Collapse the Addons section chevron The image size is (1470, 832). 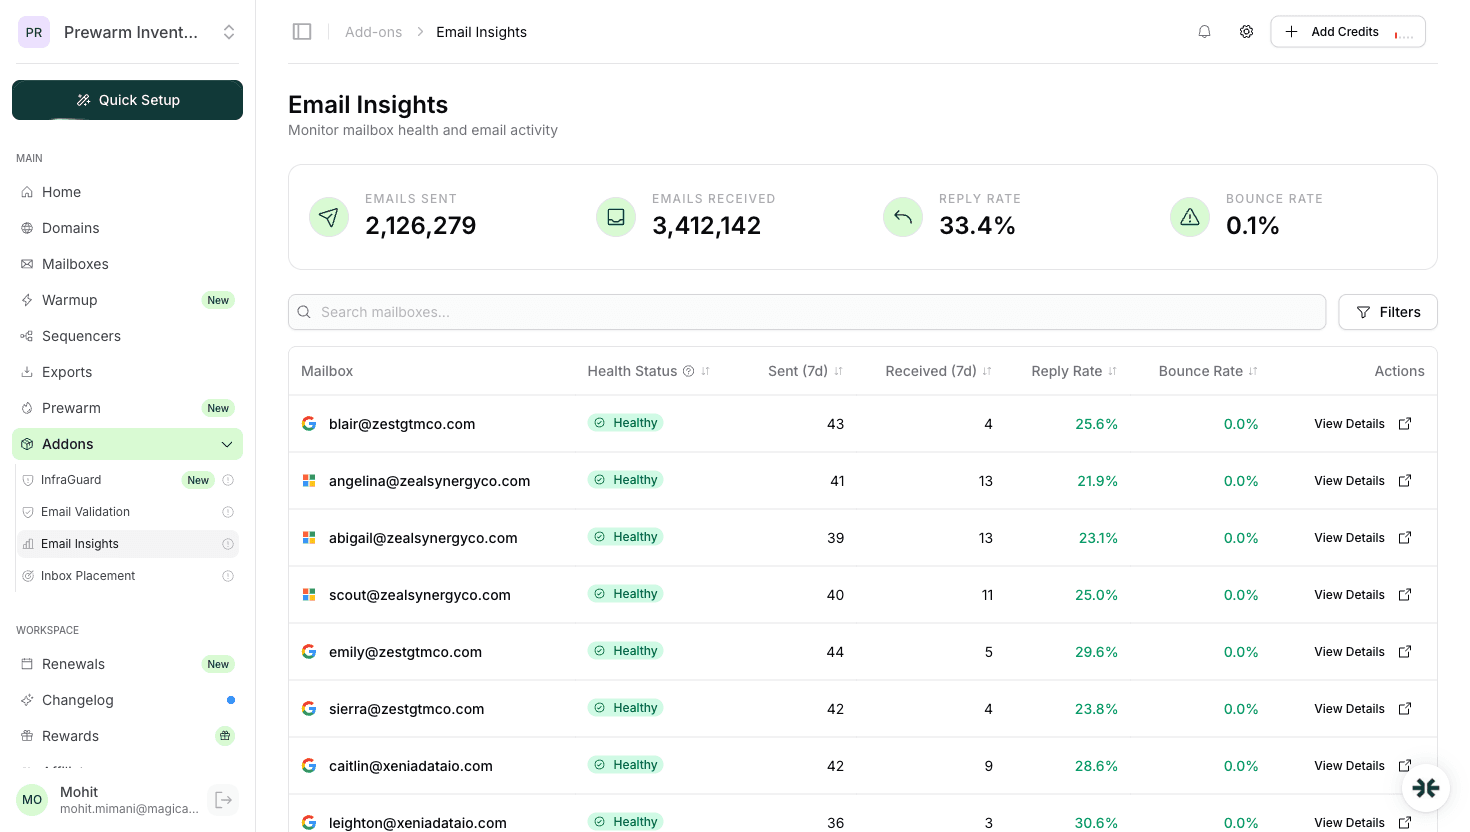click(x=226, y=443)
